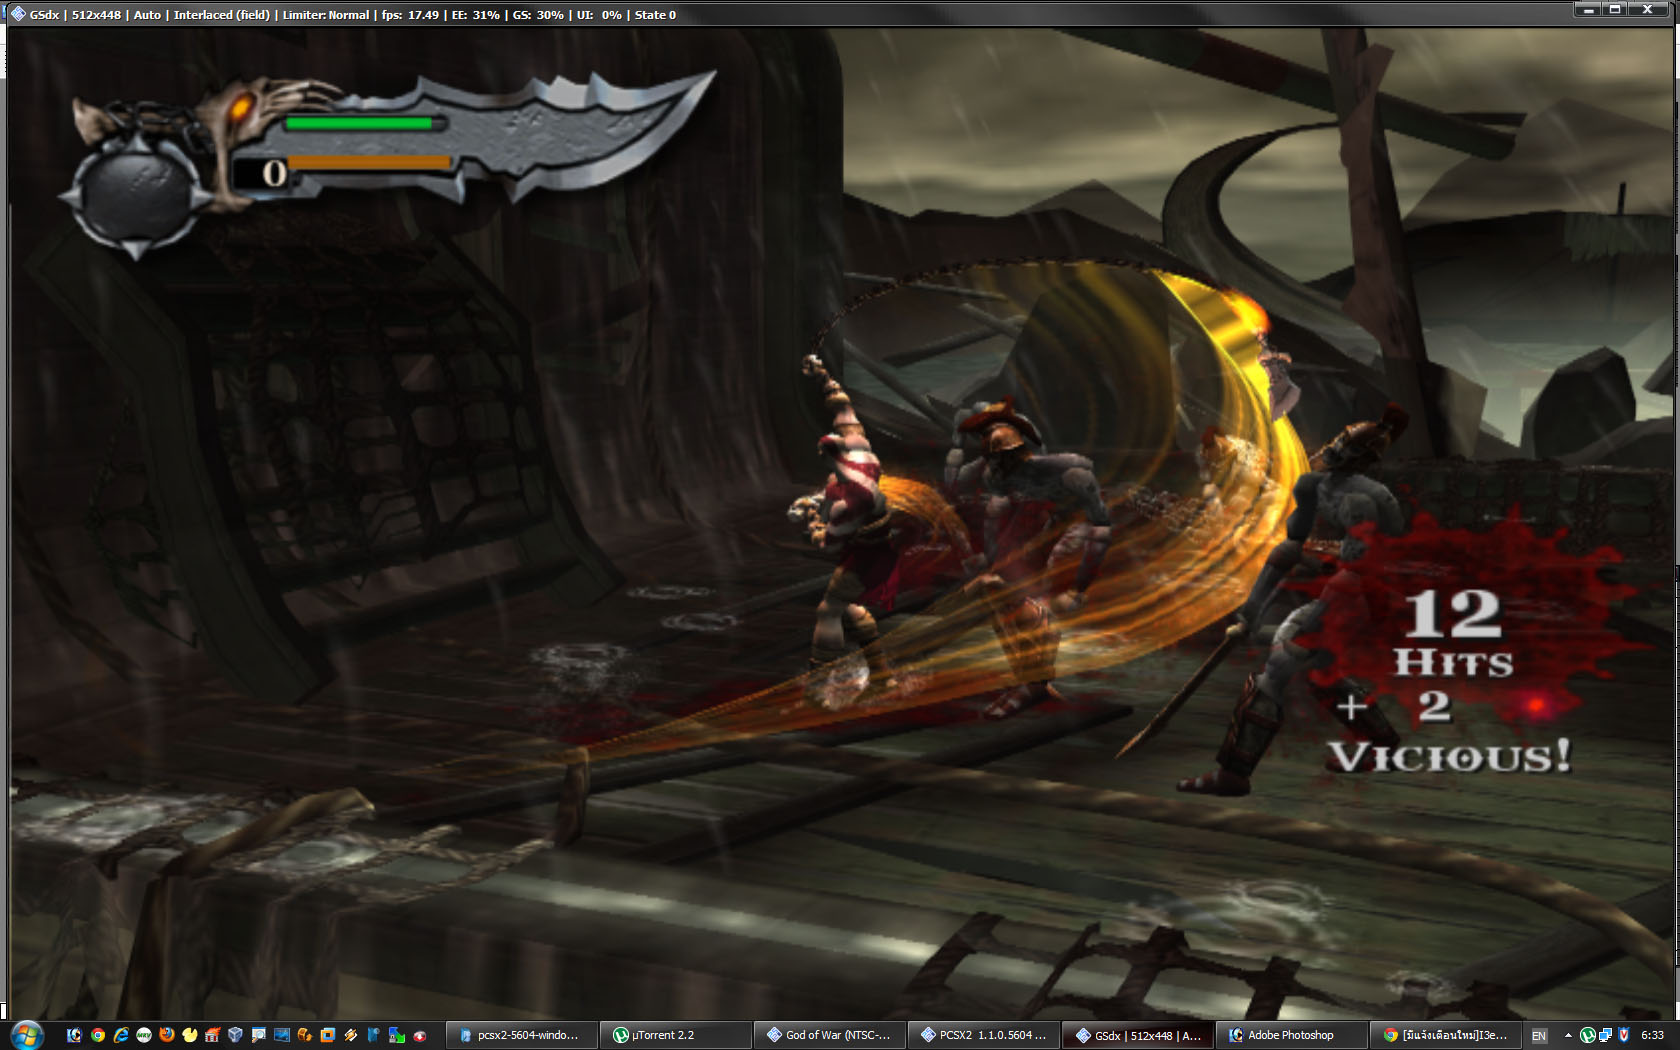Switch to the µTorrent 2.2 taskbar button
This screenshot has height=1050, width=1680.
click(675, 1035)
